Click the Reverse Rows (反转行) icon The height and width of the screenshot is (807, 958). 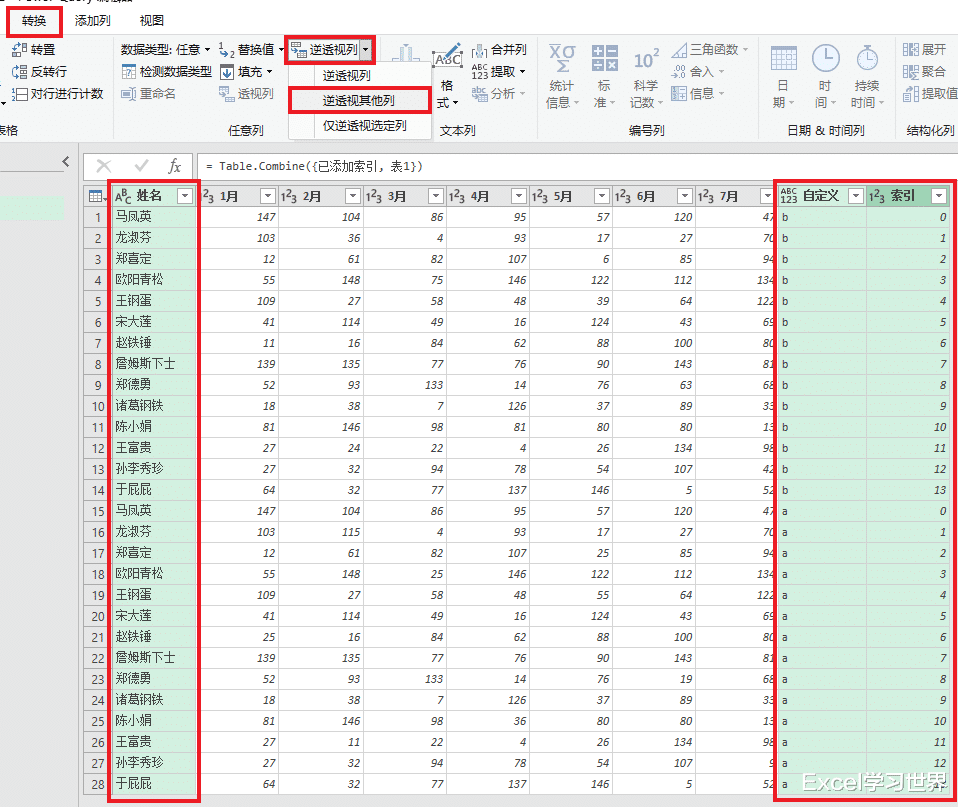[19, 72]
